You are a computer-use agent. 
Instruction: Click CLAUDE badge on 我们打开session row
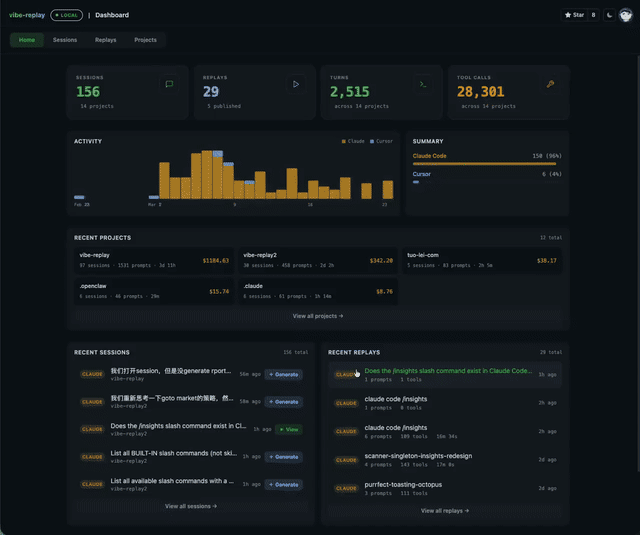coord(92,374)
